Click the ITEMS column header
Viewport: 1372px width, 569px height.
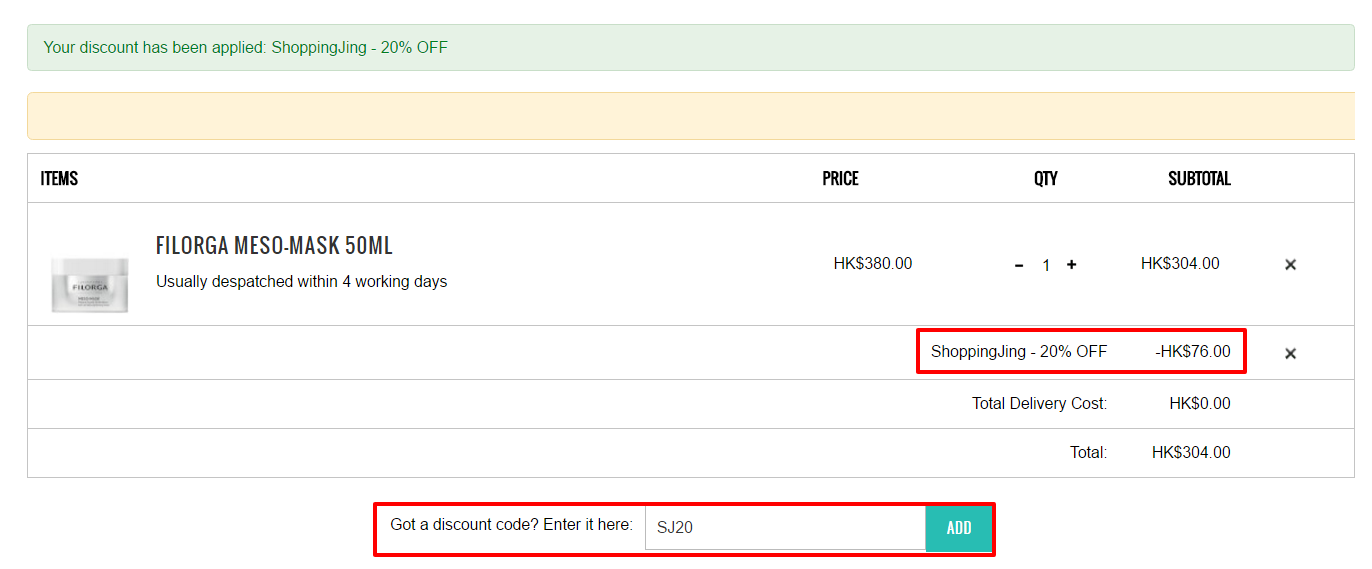59,178
